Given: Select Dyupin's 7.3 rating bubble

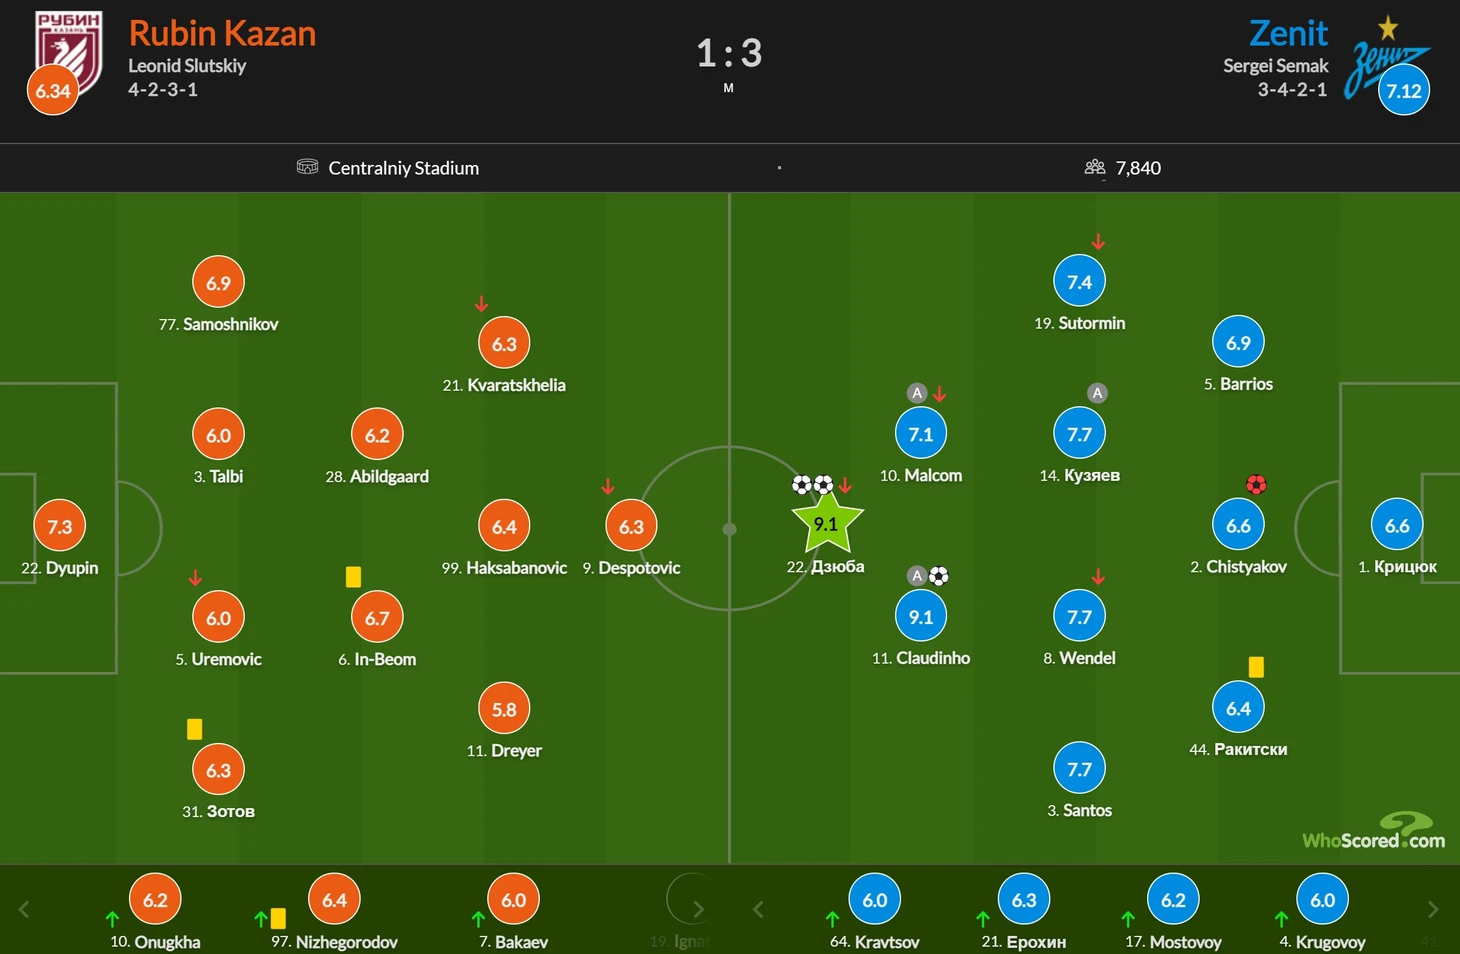Looking at the screenshot, I should (60, 526).
